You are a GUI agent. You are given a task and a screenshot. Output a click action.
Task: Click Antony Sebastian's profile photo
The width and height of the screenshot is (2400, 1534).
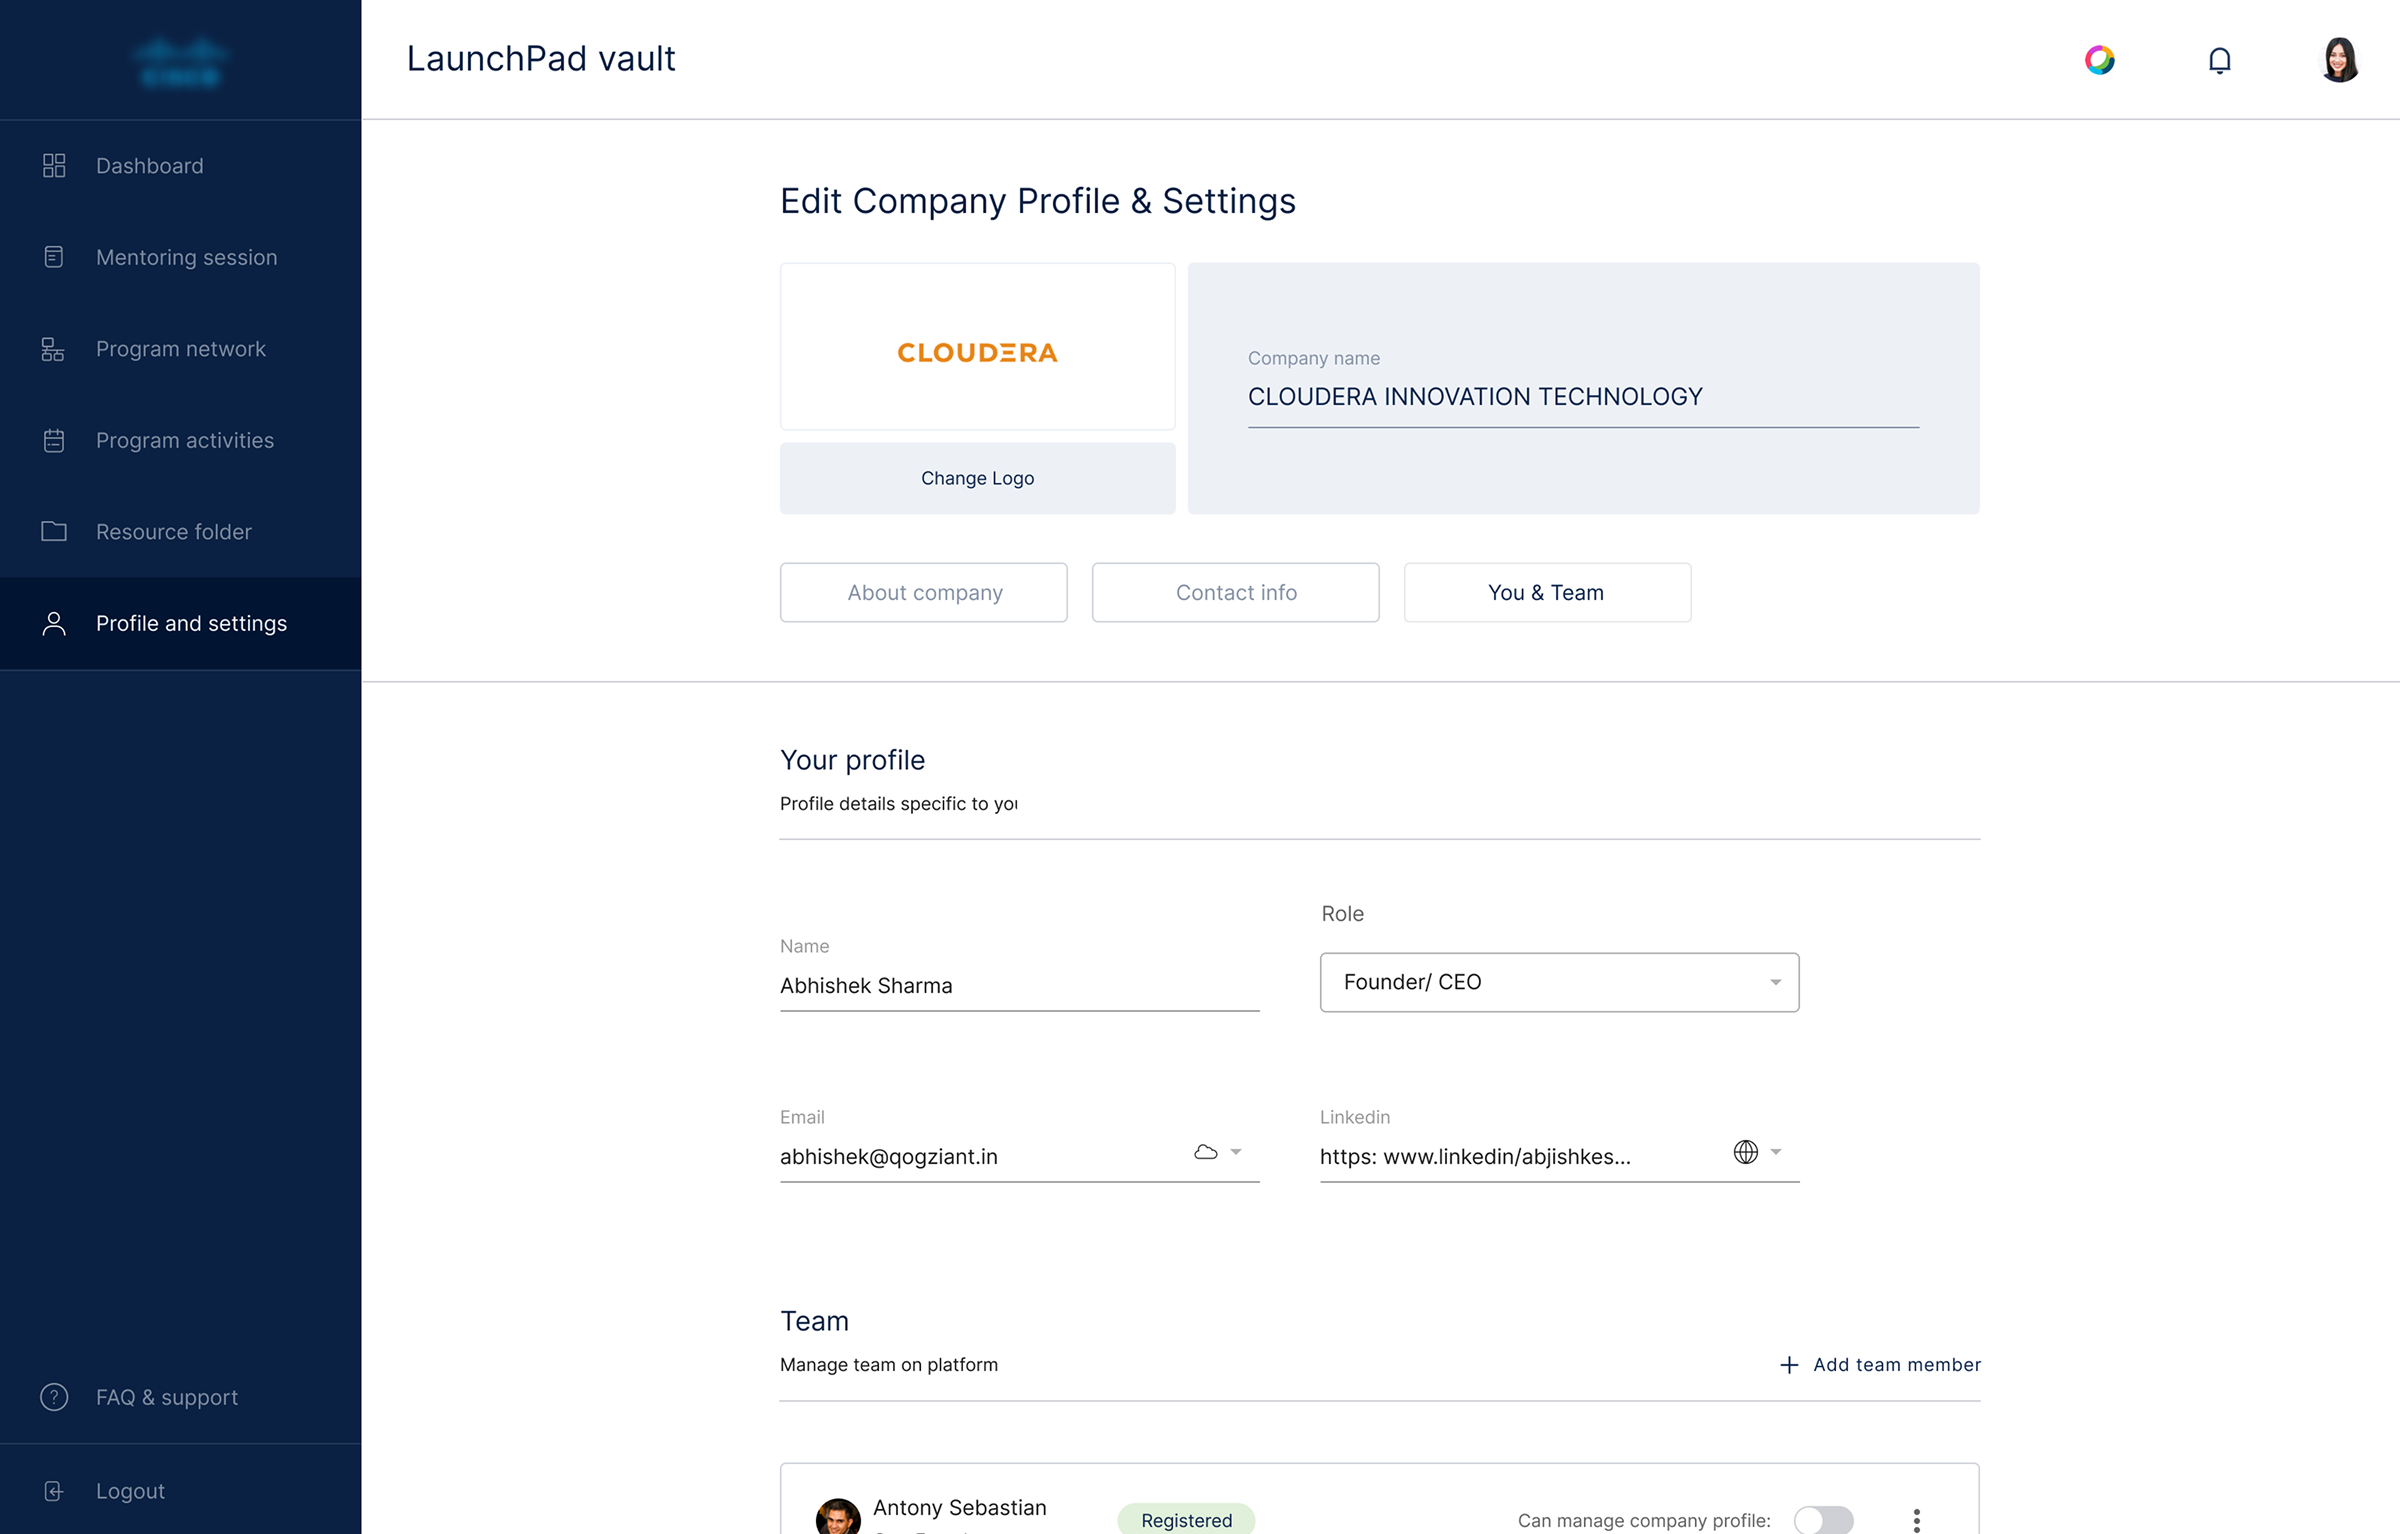pos(838,1517)
